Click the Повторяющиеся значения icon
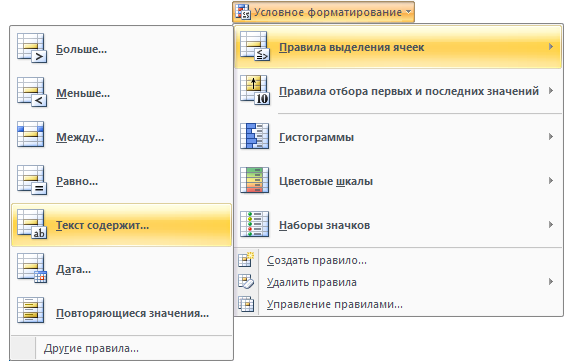Screen dimensions: 565x361 pyautogui.click(x=31, y=310)
